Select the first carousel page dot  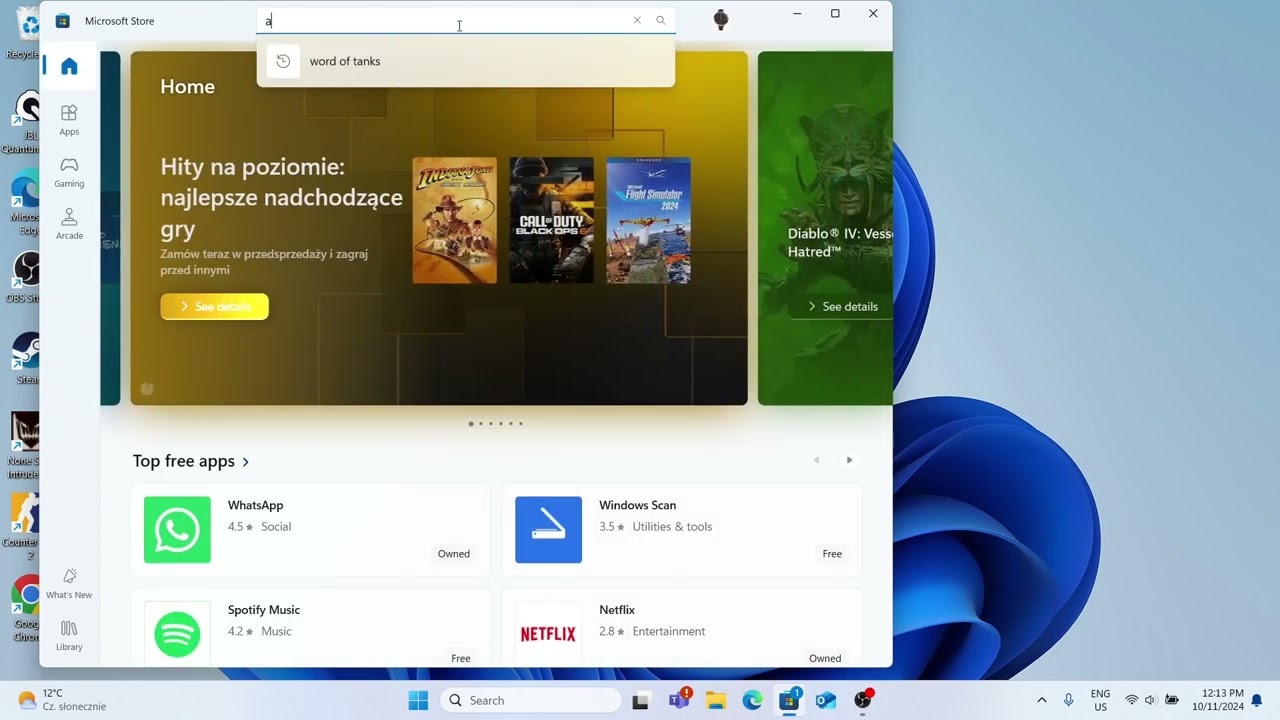tap(471, 424)
